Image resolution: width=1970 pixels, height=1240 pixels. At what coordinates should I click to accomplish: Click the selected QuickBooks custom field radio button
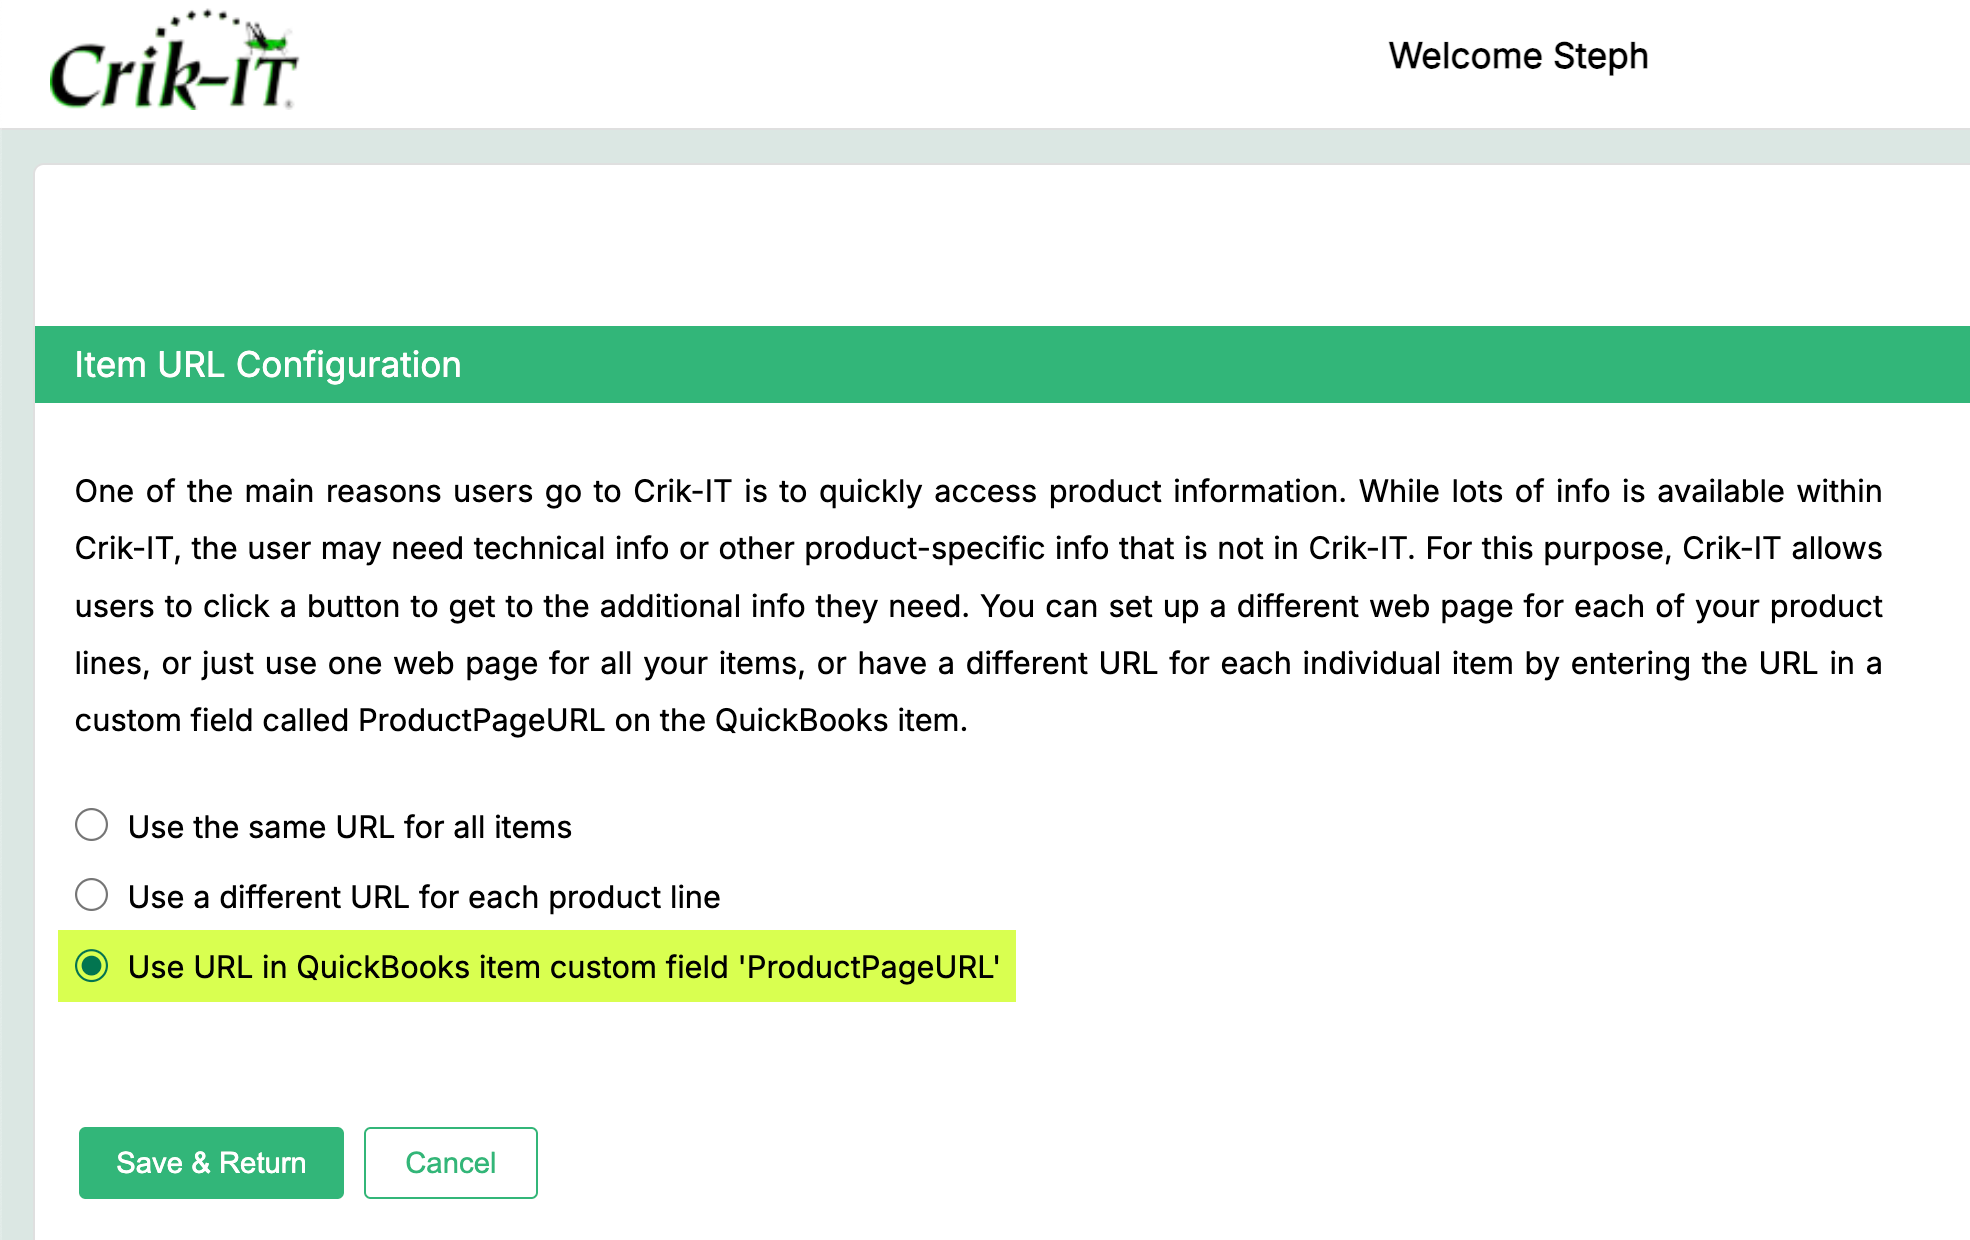[92, 966]
